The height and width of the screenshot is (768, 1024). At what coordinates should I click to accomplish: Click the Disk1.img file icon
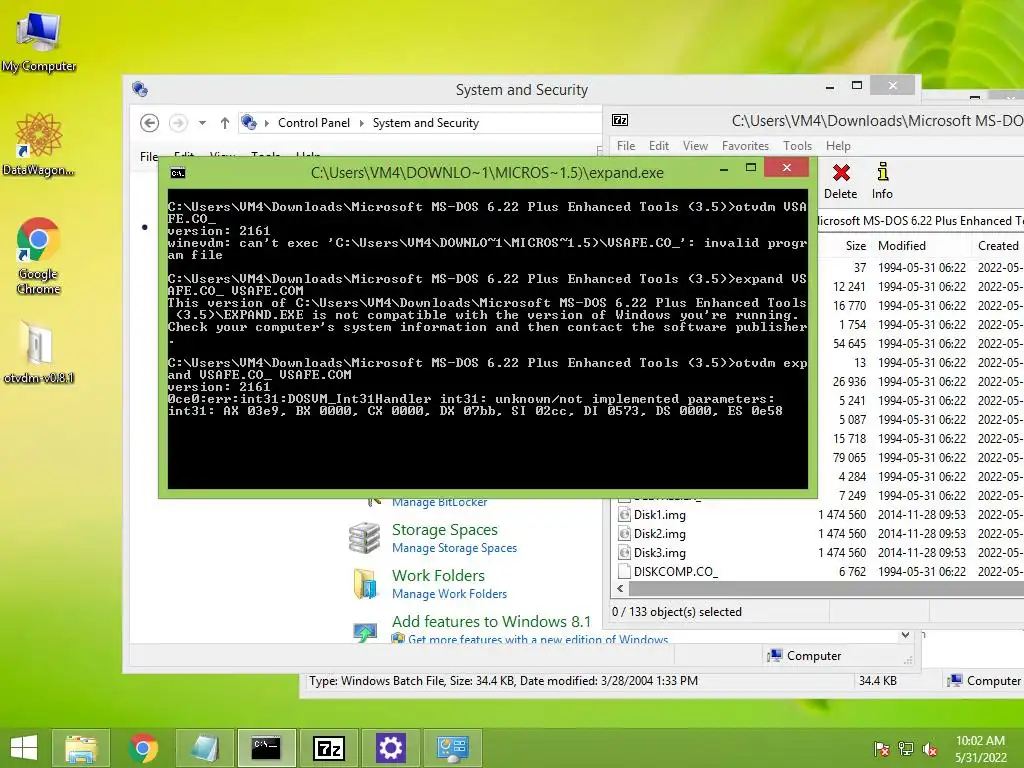tap(624, 515)
